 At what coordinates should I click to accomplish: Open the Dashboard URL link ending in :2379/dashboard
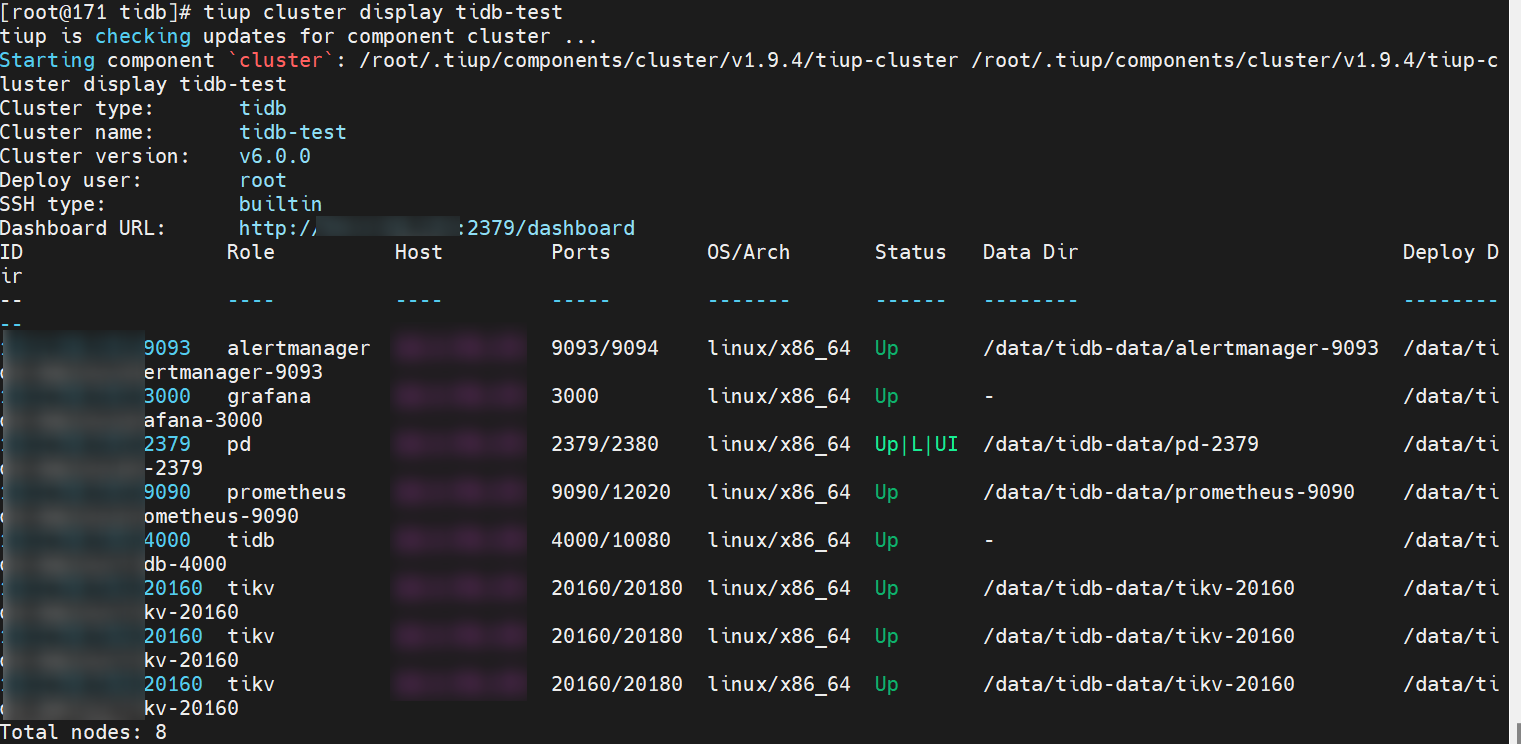coord(437,228)
